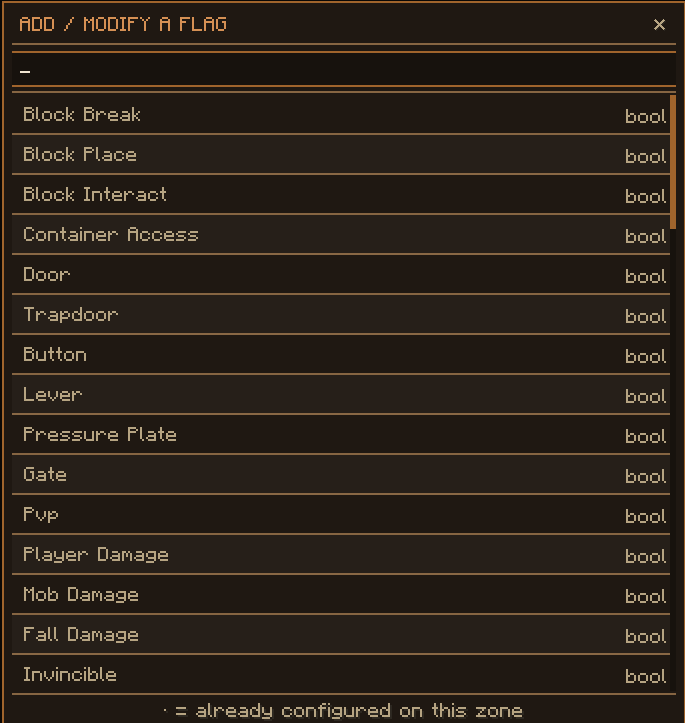The image size is (685, 723).
Task: Click the bool type label for Pvp
Action: [x=645, y=516]
